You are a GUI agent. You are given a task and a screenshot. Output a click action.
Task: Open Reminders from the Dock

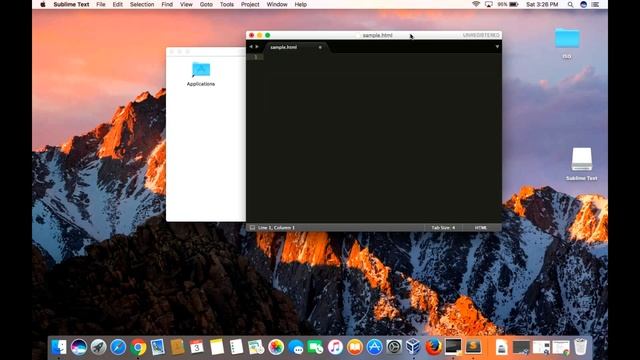click(x=236, y=347)
